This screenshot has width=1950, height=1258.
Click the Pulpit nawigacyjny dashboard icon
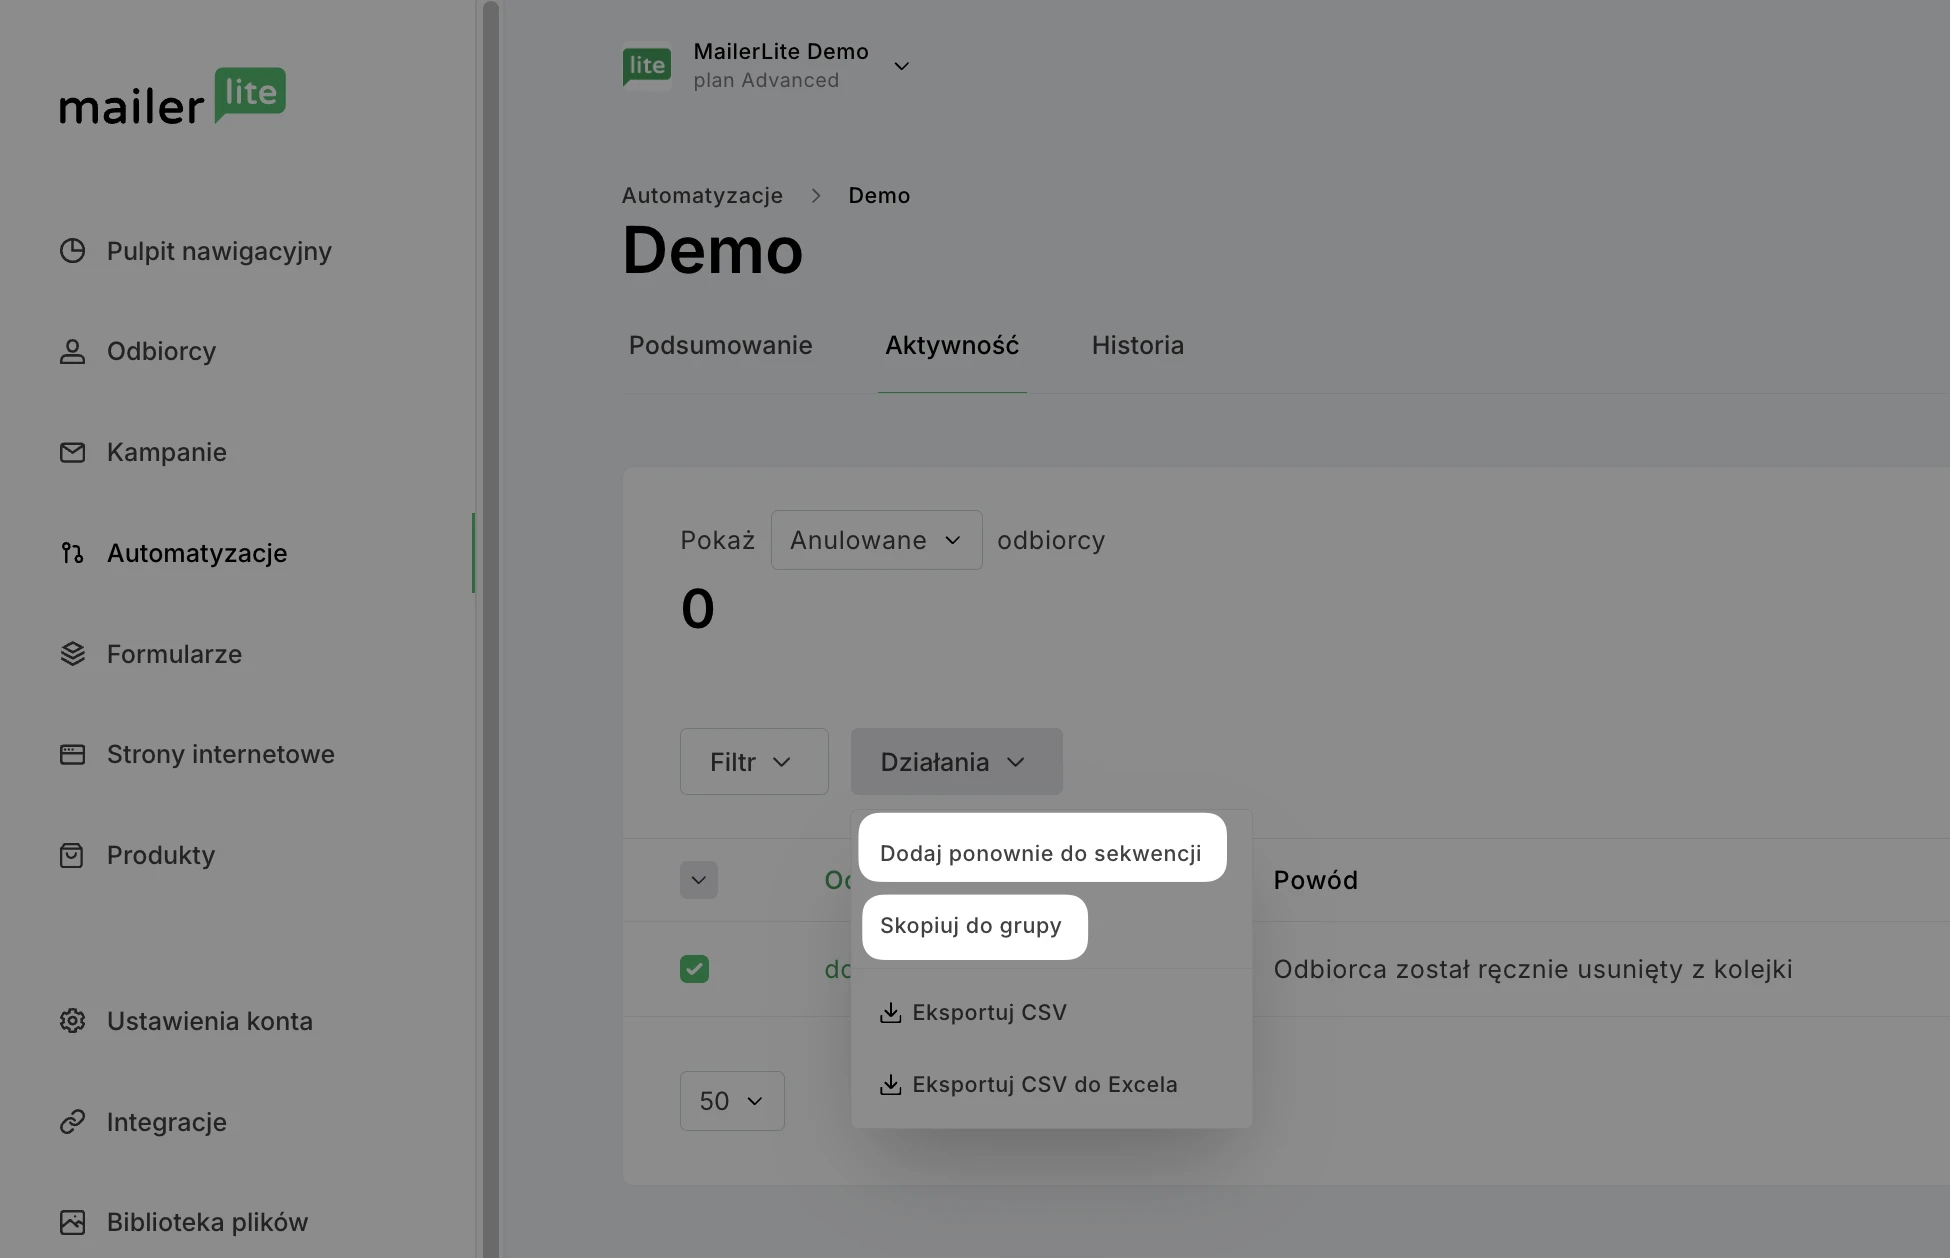[x=72, y=251]
